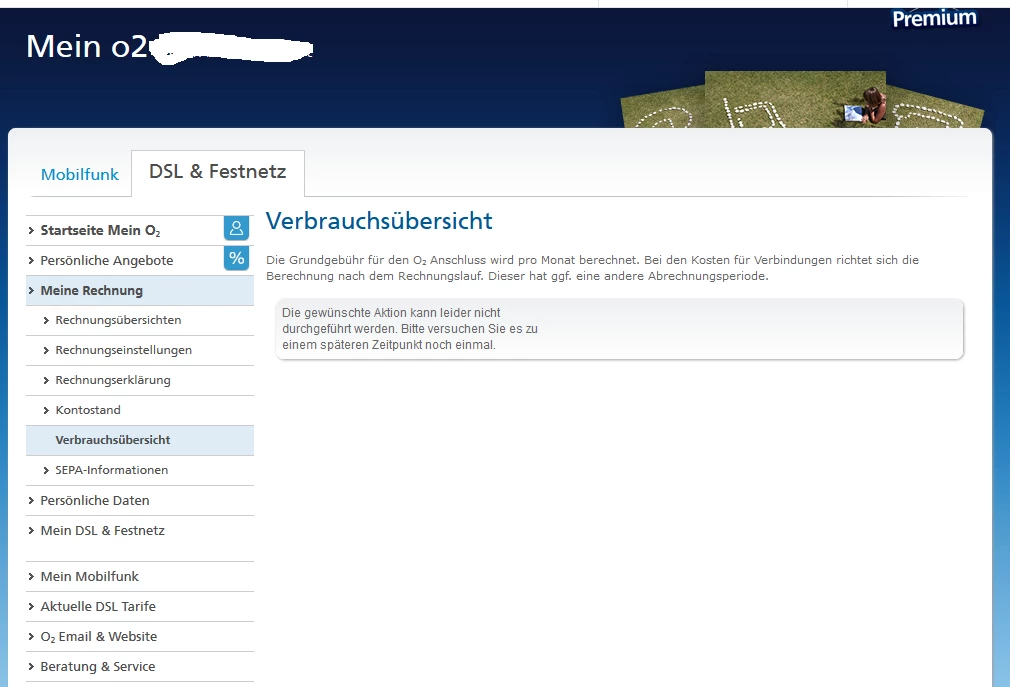Click the Mein o2 header title
The width and height of the screenshot is (1010, 687).
(x=86, y=46)
